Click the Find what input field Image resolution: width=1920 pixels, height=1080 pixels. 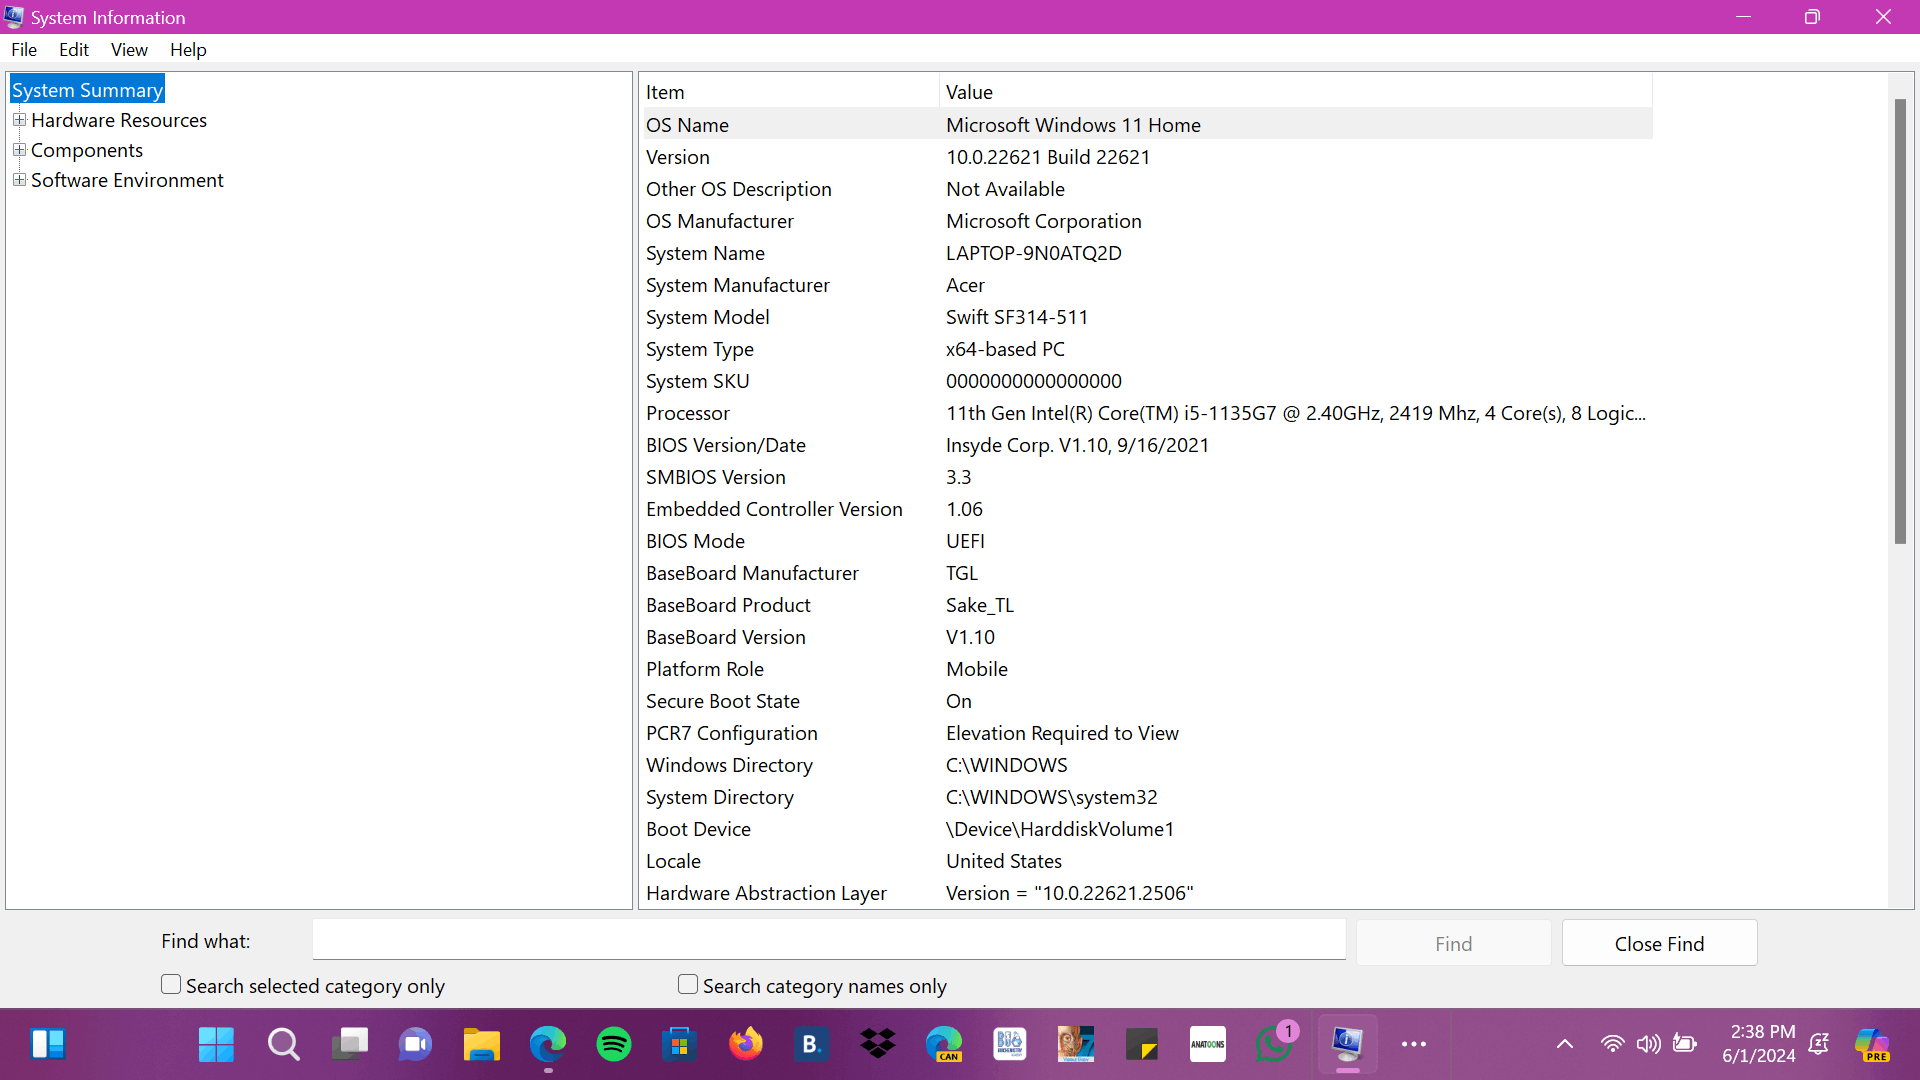[x=829, y=940]
